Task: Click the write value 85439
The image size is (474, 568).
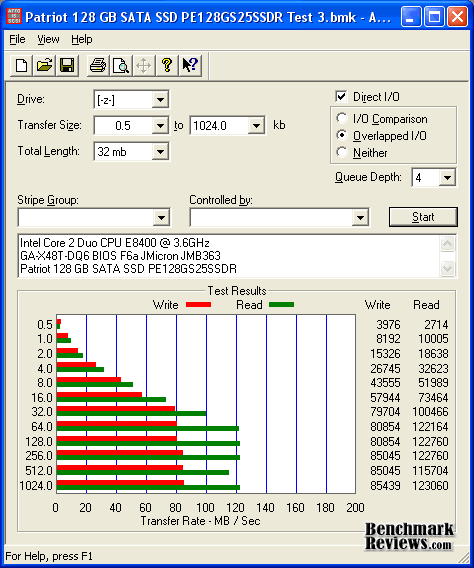Action: (x=385, y=485)
